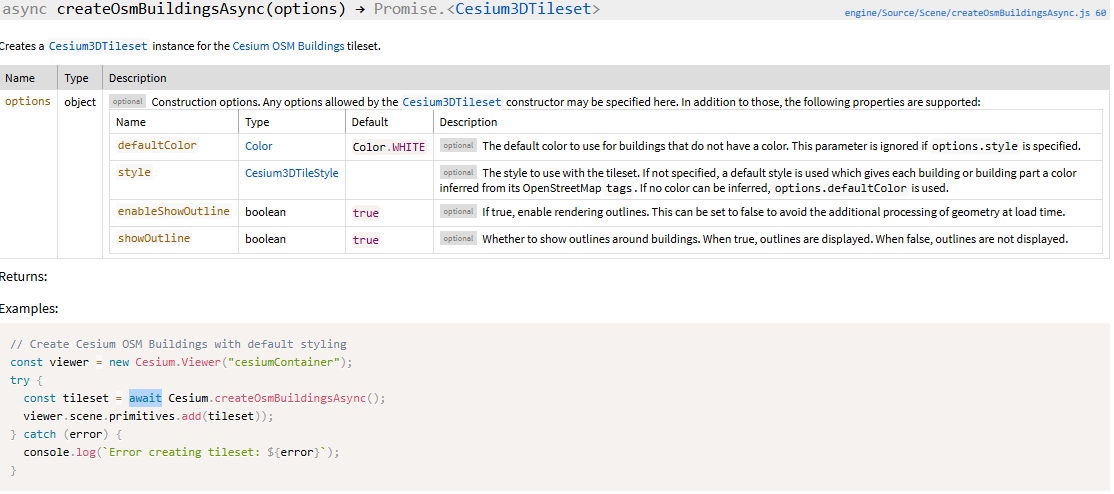Click the inner table Default column header
This screenshot has height=494, width=1114.
(370, 122)
